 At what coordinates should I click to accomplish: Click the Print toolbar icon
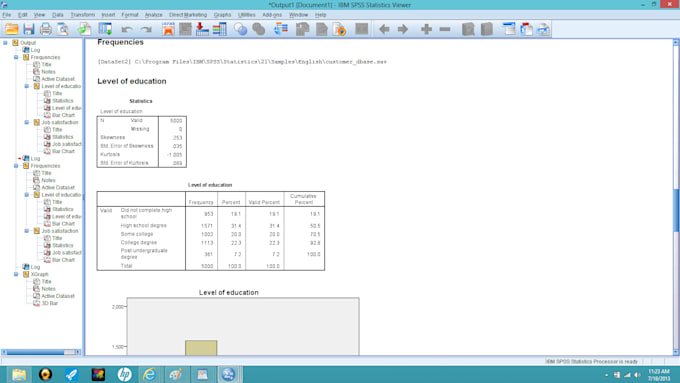tap(46, 29)
